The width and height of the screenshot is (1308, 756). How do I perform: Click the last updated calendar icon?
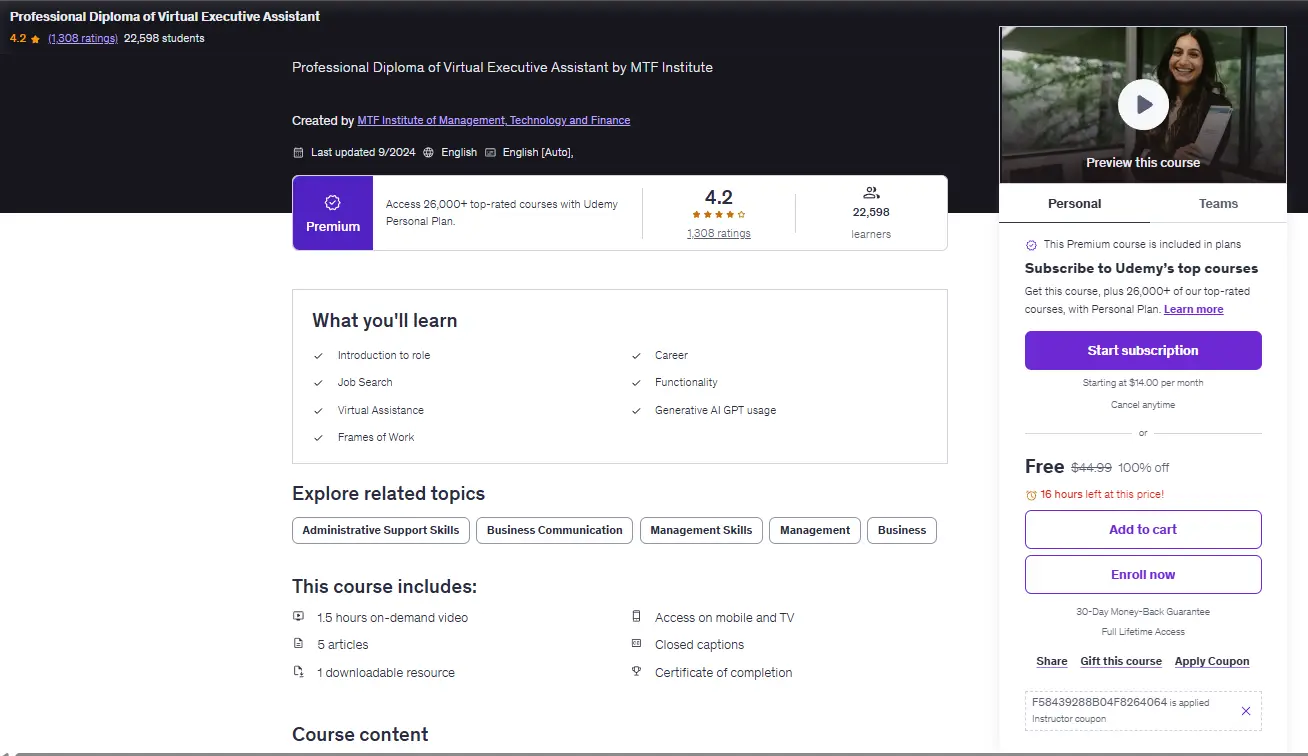point(298,152)
